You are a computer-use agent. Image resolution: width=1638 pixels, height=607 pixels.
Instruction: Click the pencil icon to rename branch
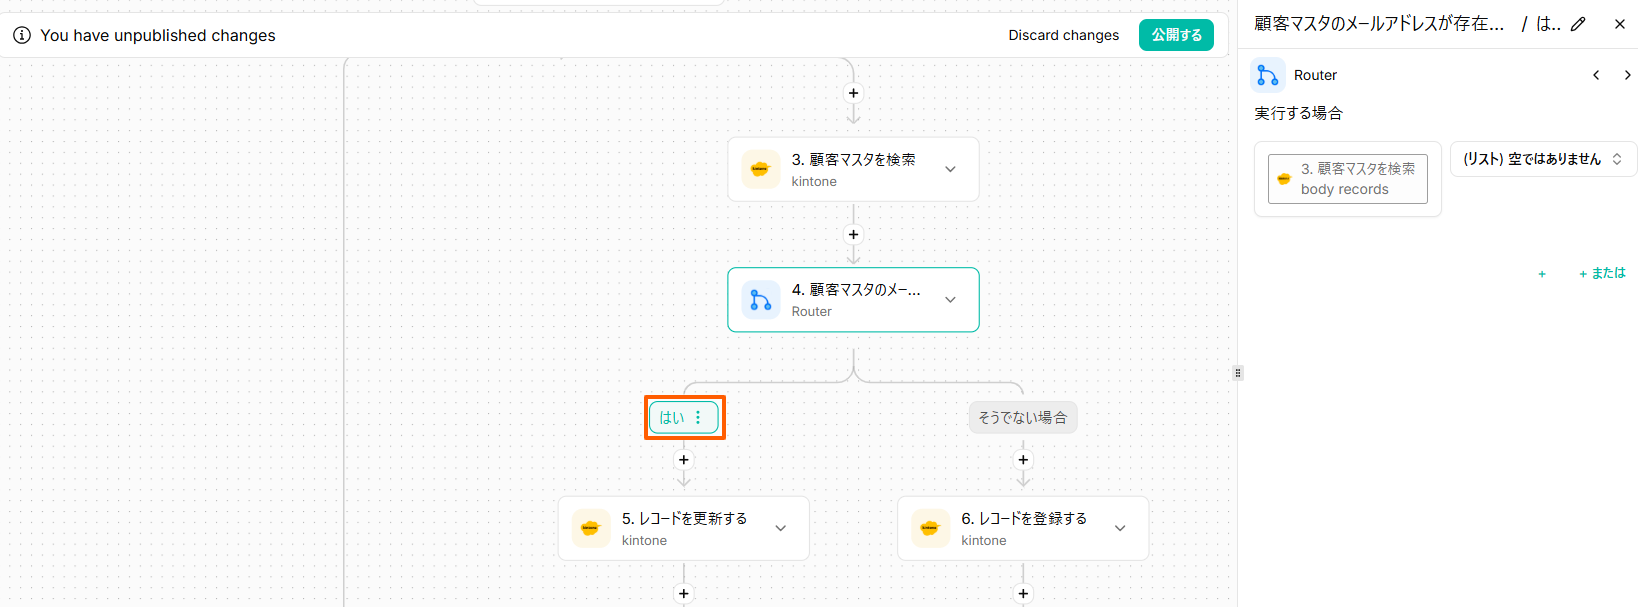[1578, 24]
